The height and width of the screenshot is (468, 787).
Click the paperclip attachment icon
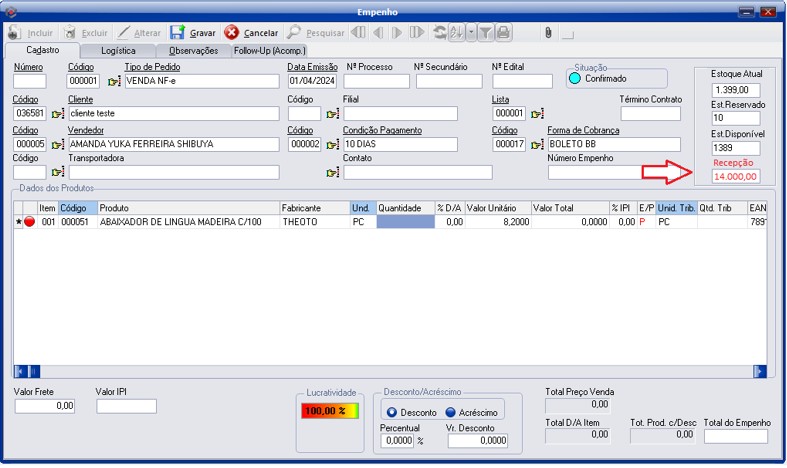click(547, 33)
